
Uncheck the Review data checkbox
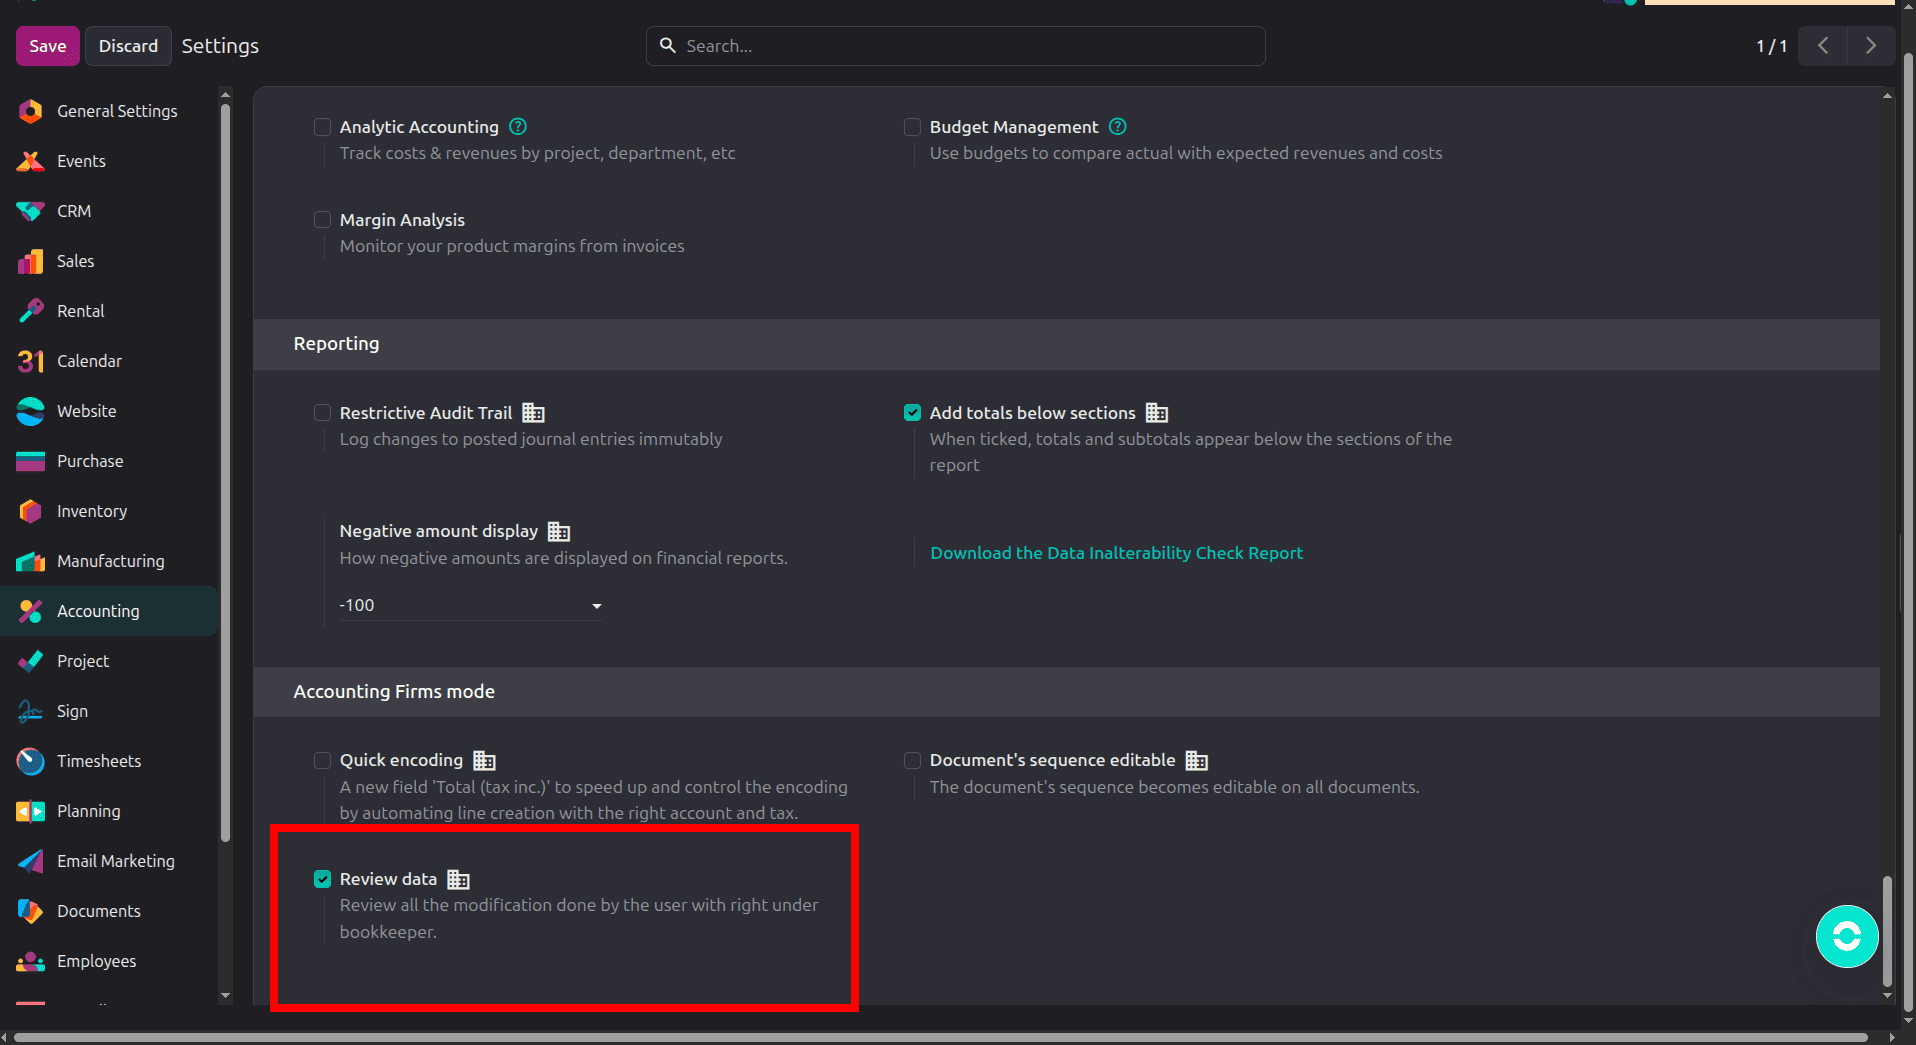click(322, 879)
